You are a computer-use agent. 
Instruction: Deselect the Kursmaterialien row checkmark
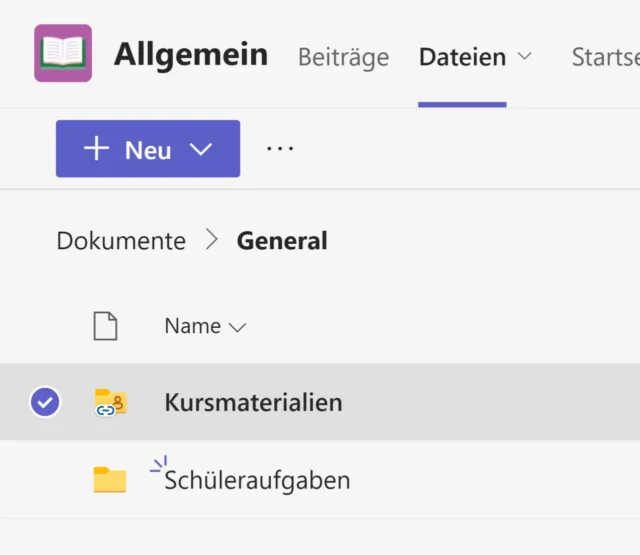click(x=45, y=402)
